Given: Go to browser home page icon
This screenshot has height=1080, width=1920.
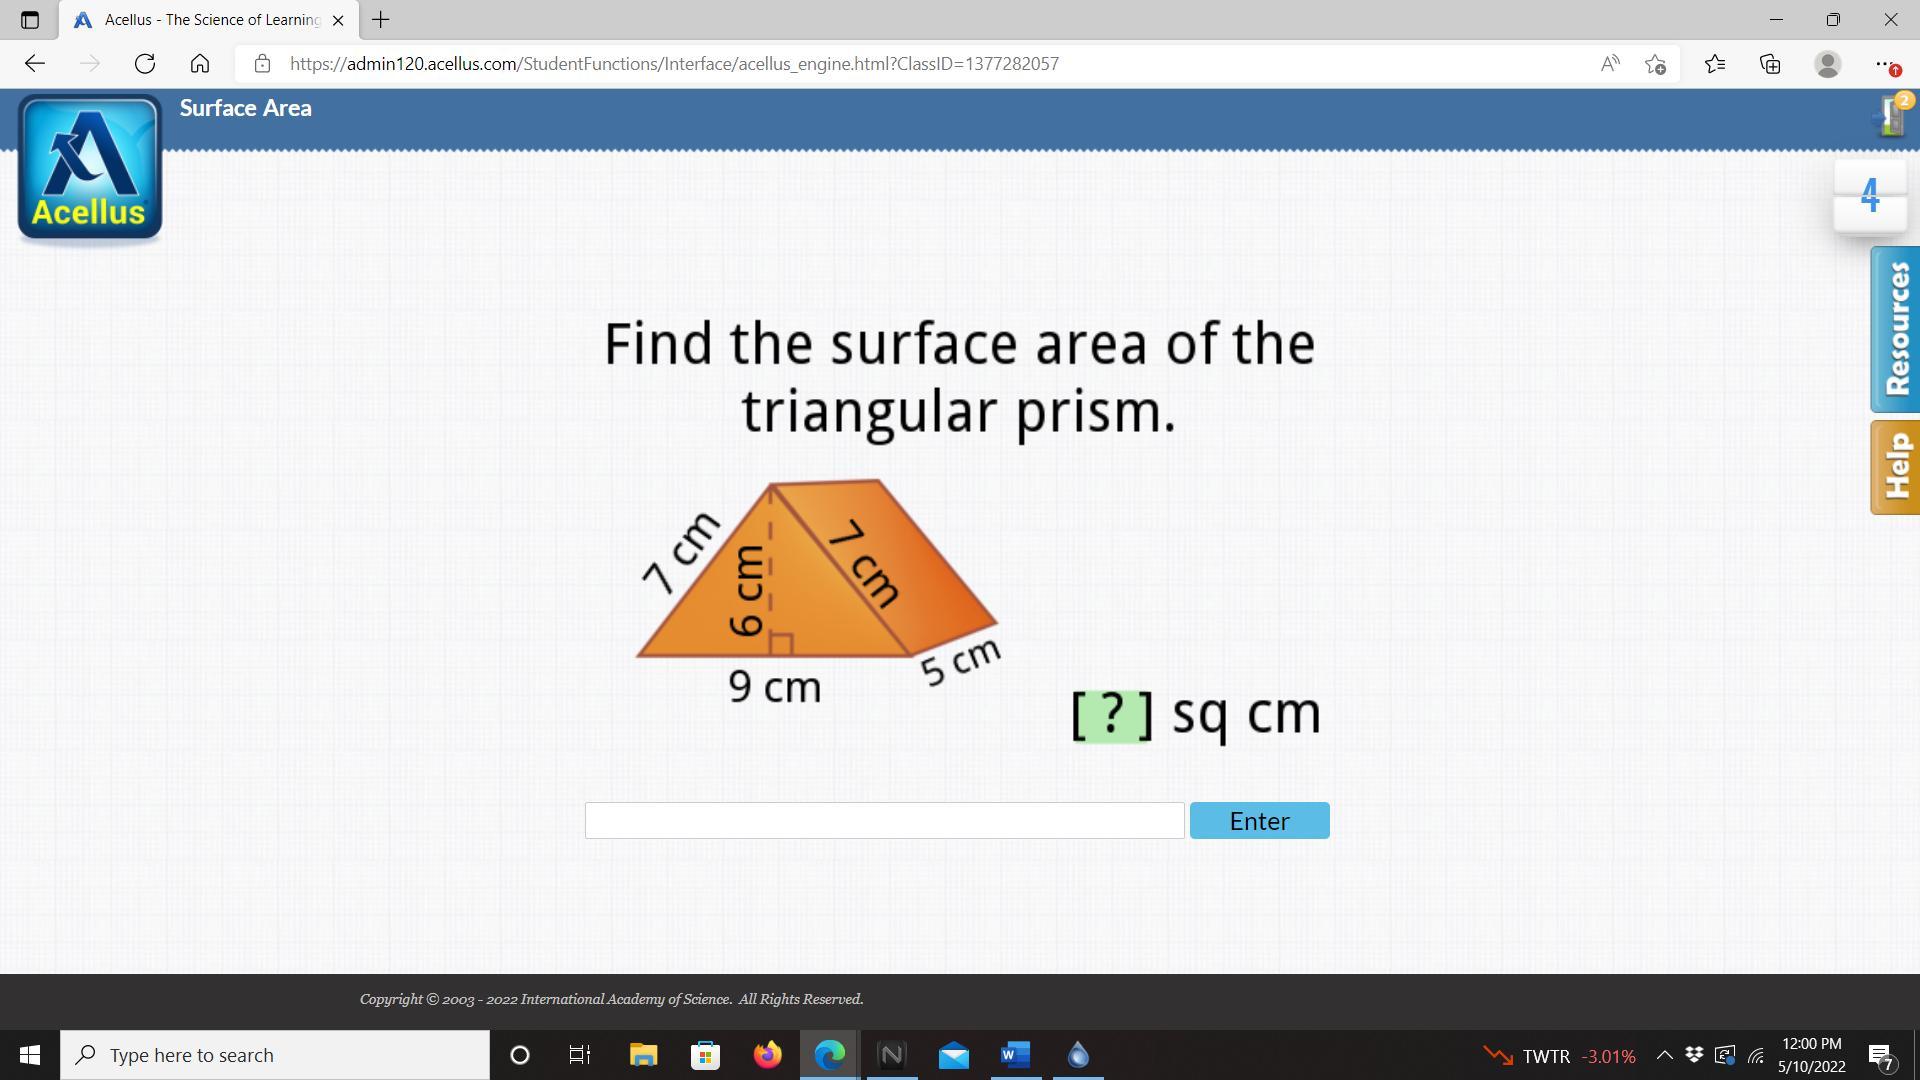Looking at the screenshot, I should (x=200, y=64).
